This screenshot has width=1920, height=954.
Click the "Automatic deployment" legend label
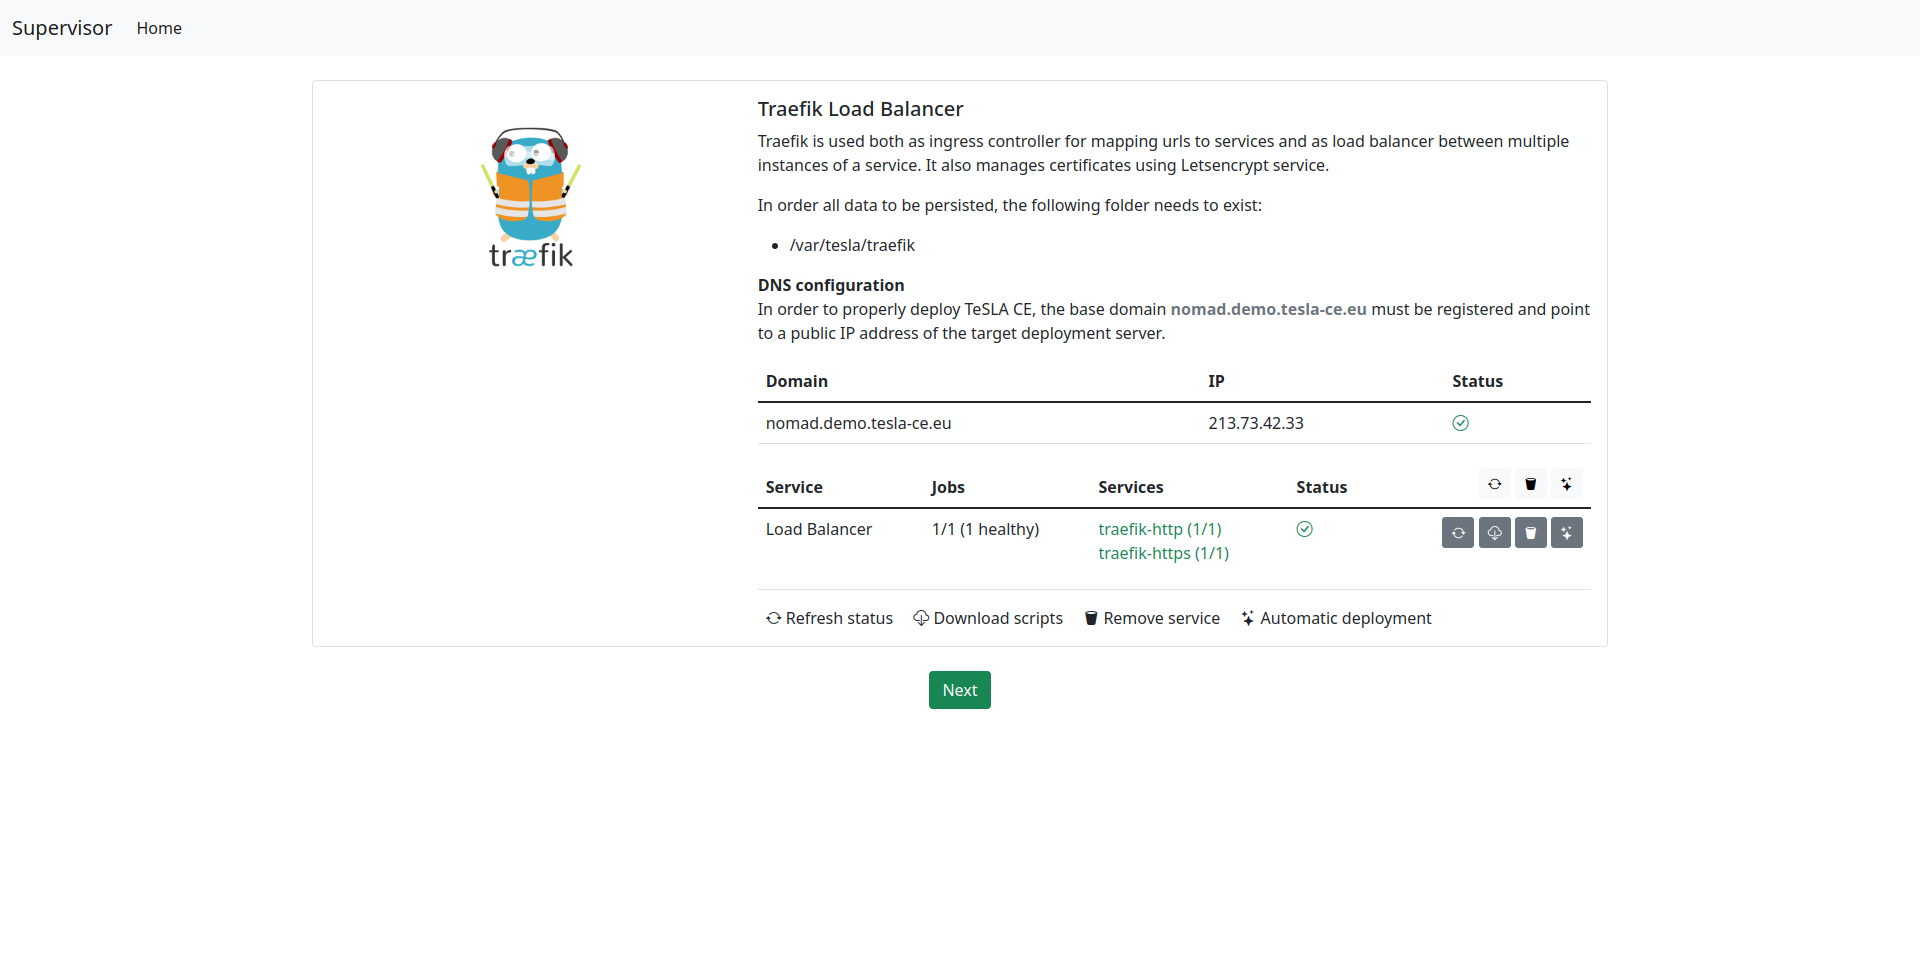click(x=1335, y=618)
